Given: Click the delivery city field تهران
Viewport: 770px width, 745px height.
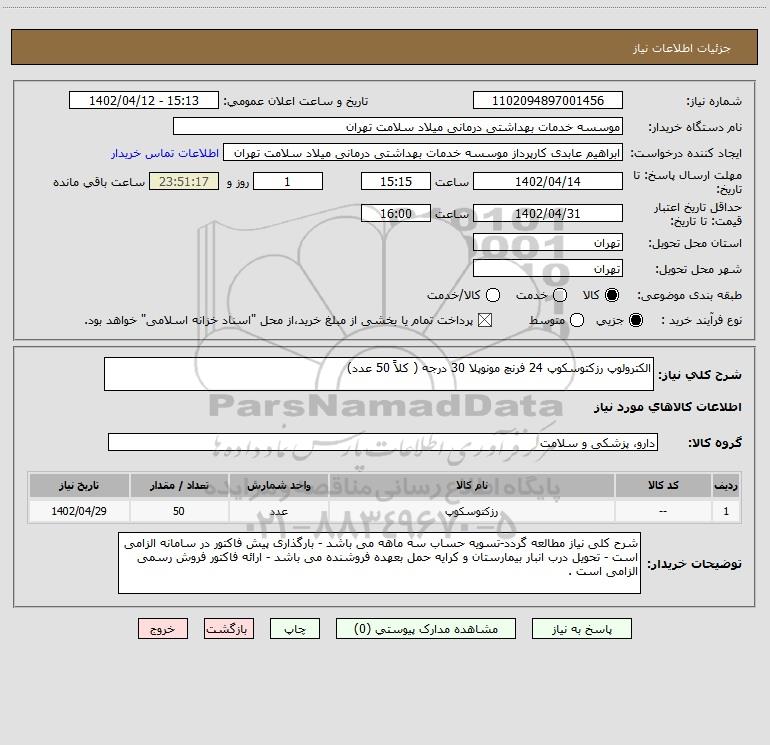Looking at the screenshot, I should click(548, 268).
